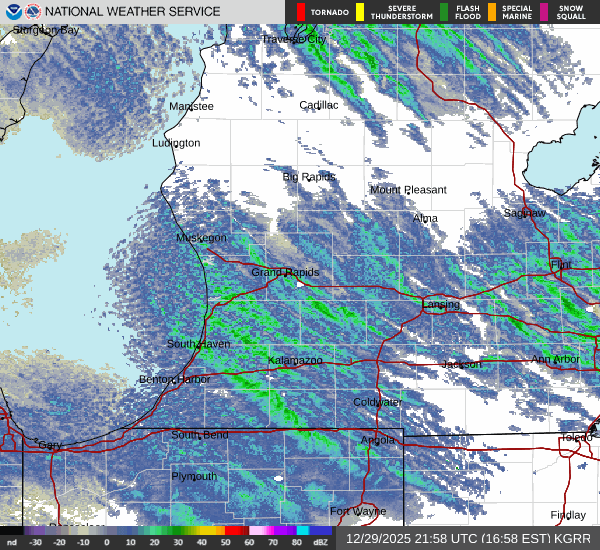Click the Ann Arbor city label
This screenshot has width=600, height=550.
pos(555,360)
